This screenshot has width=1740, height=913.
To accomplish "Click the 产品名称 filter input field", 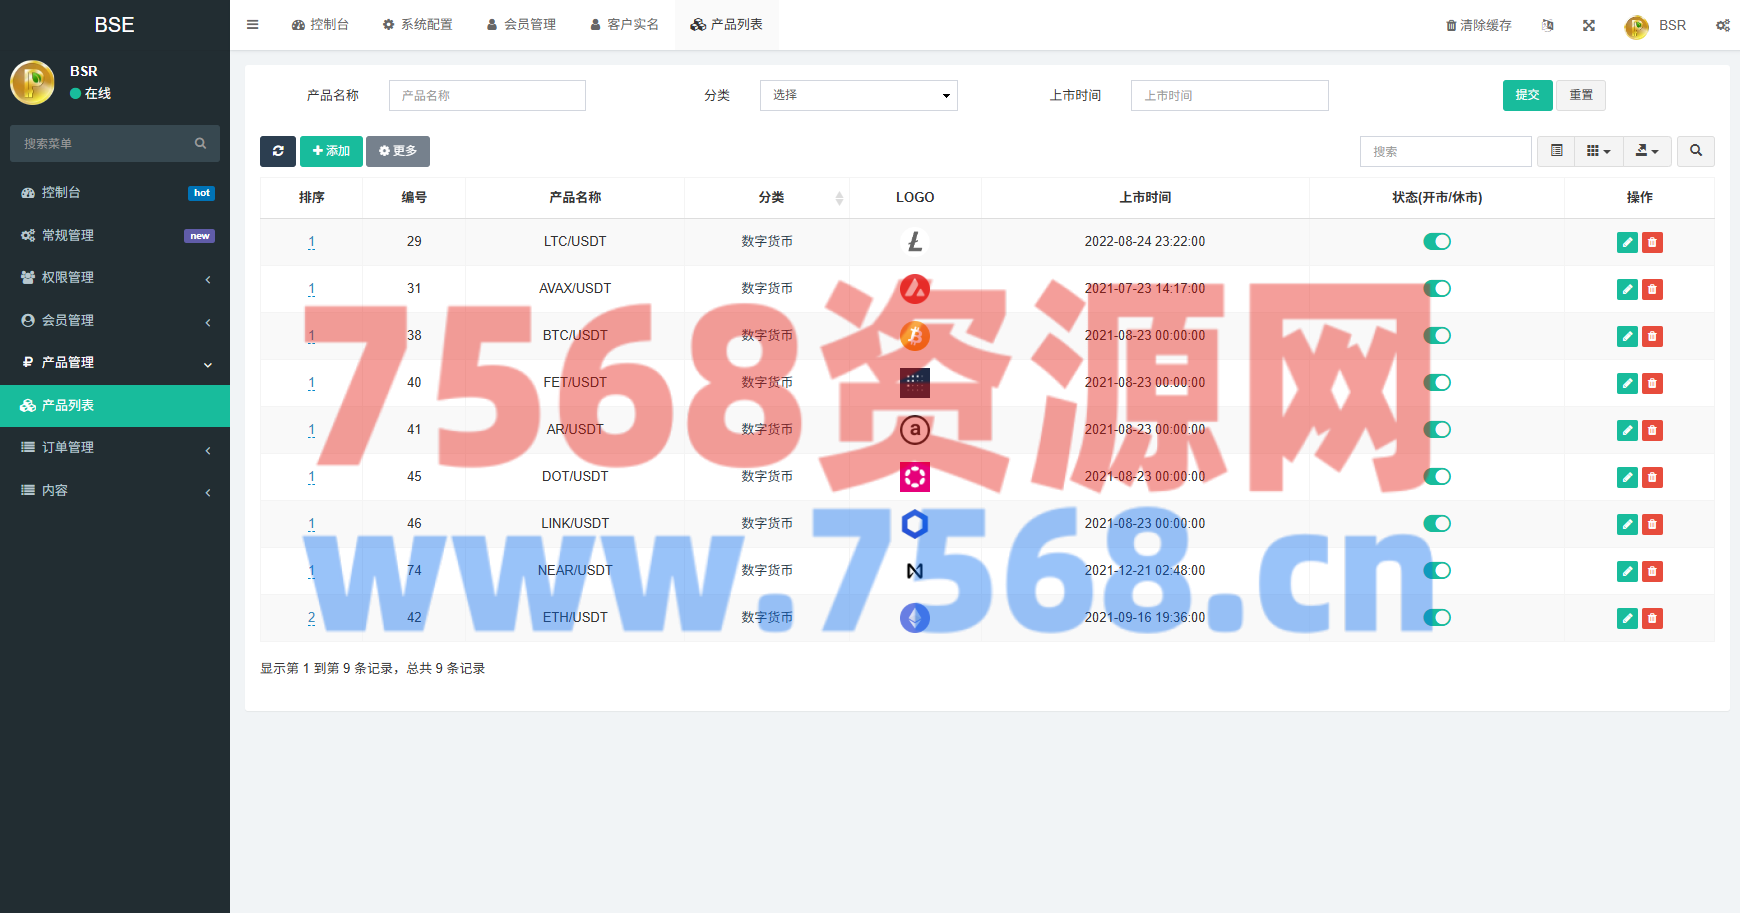I will (x=487, y=95).
